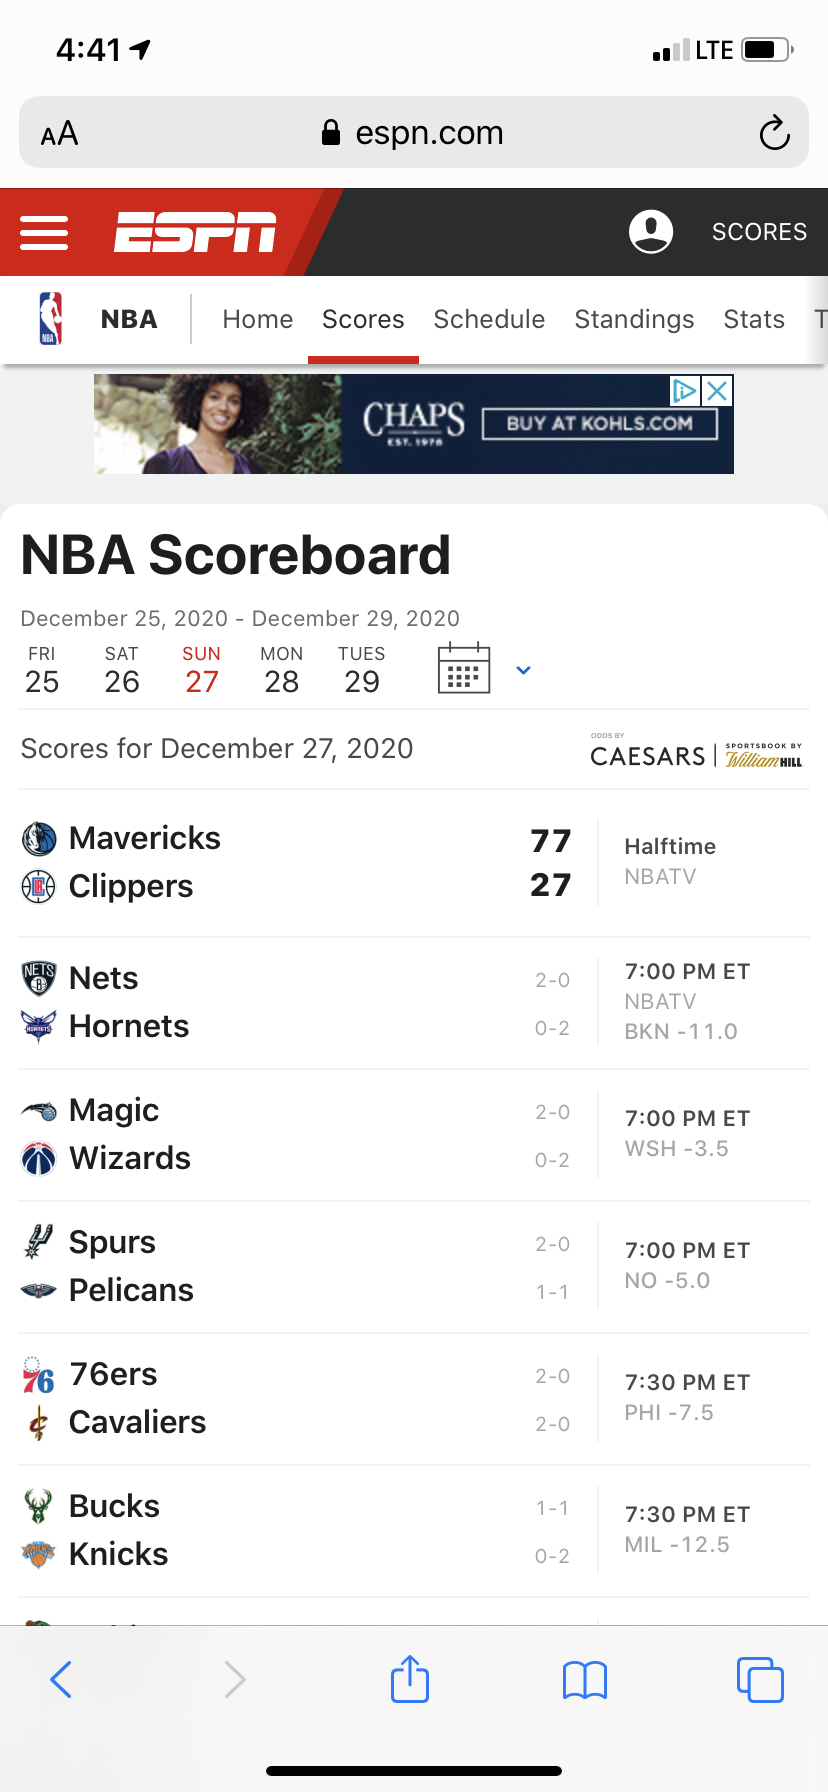Viewport: 828px width, 1792px height.
Task: Expand the date range dropdown chevron
Action: [523, 670]
